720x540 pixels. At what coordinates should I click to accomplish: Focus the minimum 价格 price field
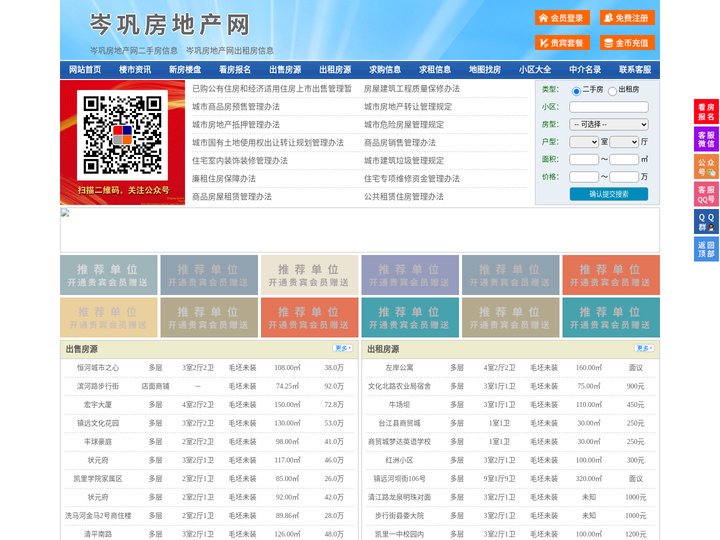tap(584, 177)
